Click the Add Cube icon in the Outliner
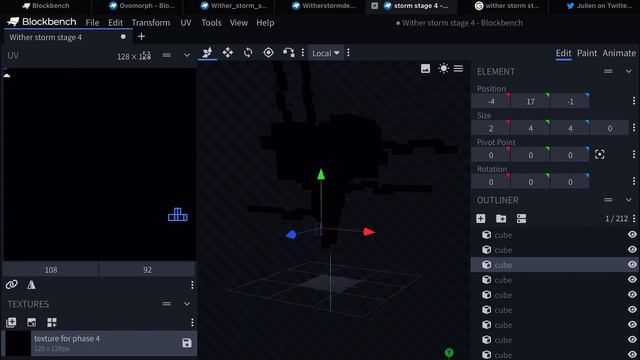640x360 pixels. [481, 219]
